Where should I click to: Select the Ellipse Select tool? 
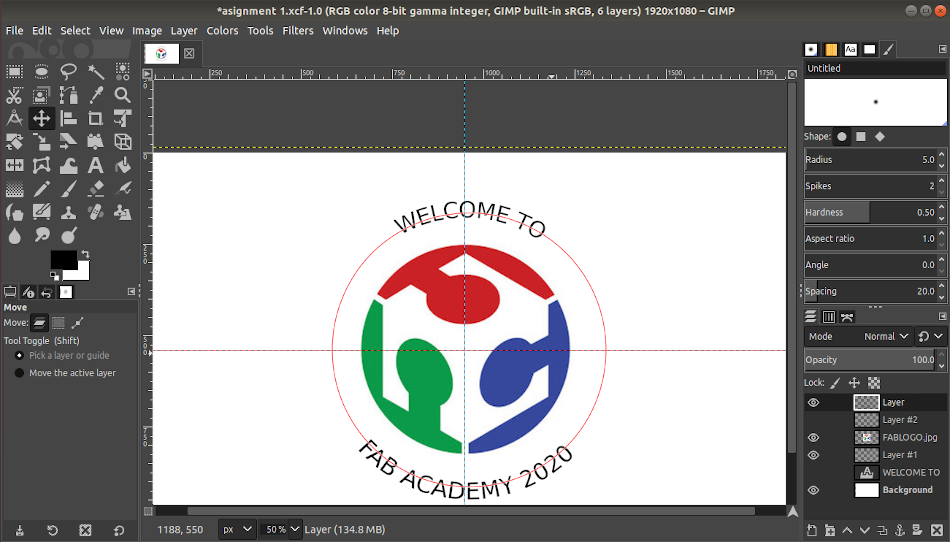pos(41,72)
